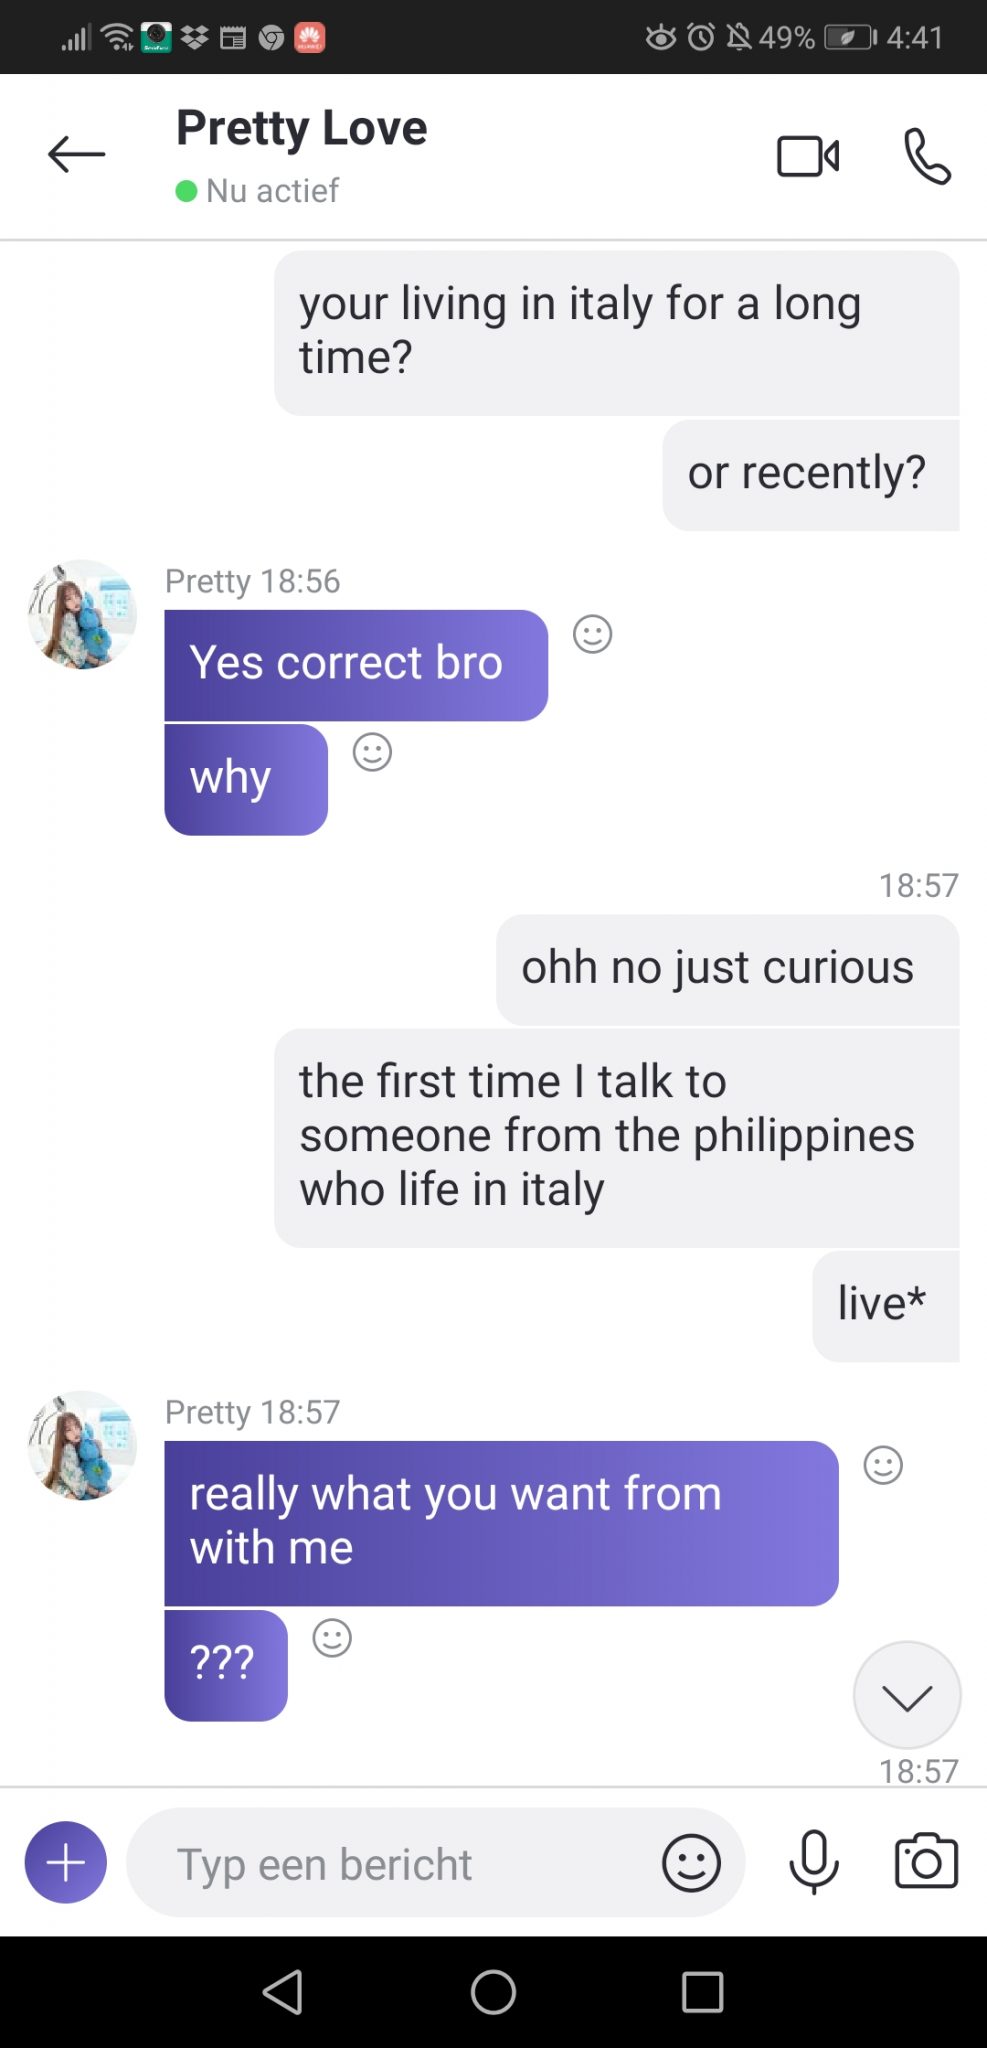Start a voice call with Pretty Love
The width and height of the screenshot is (987, 2048).
[927, 156]
